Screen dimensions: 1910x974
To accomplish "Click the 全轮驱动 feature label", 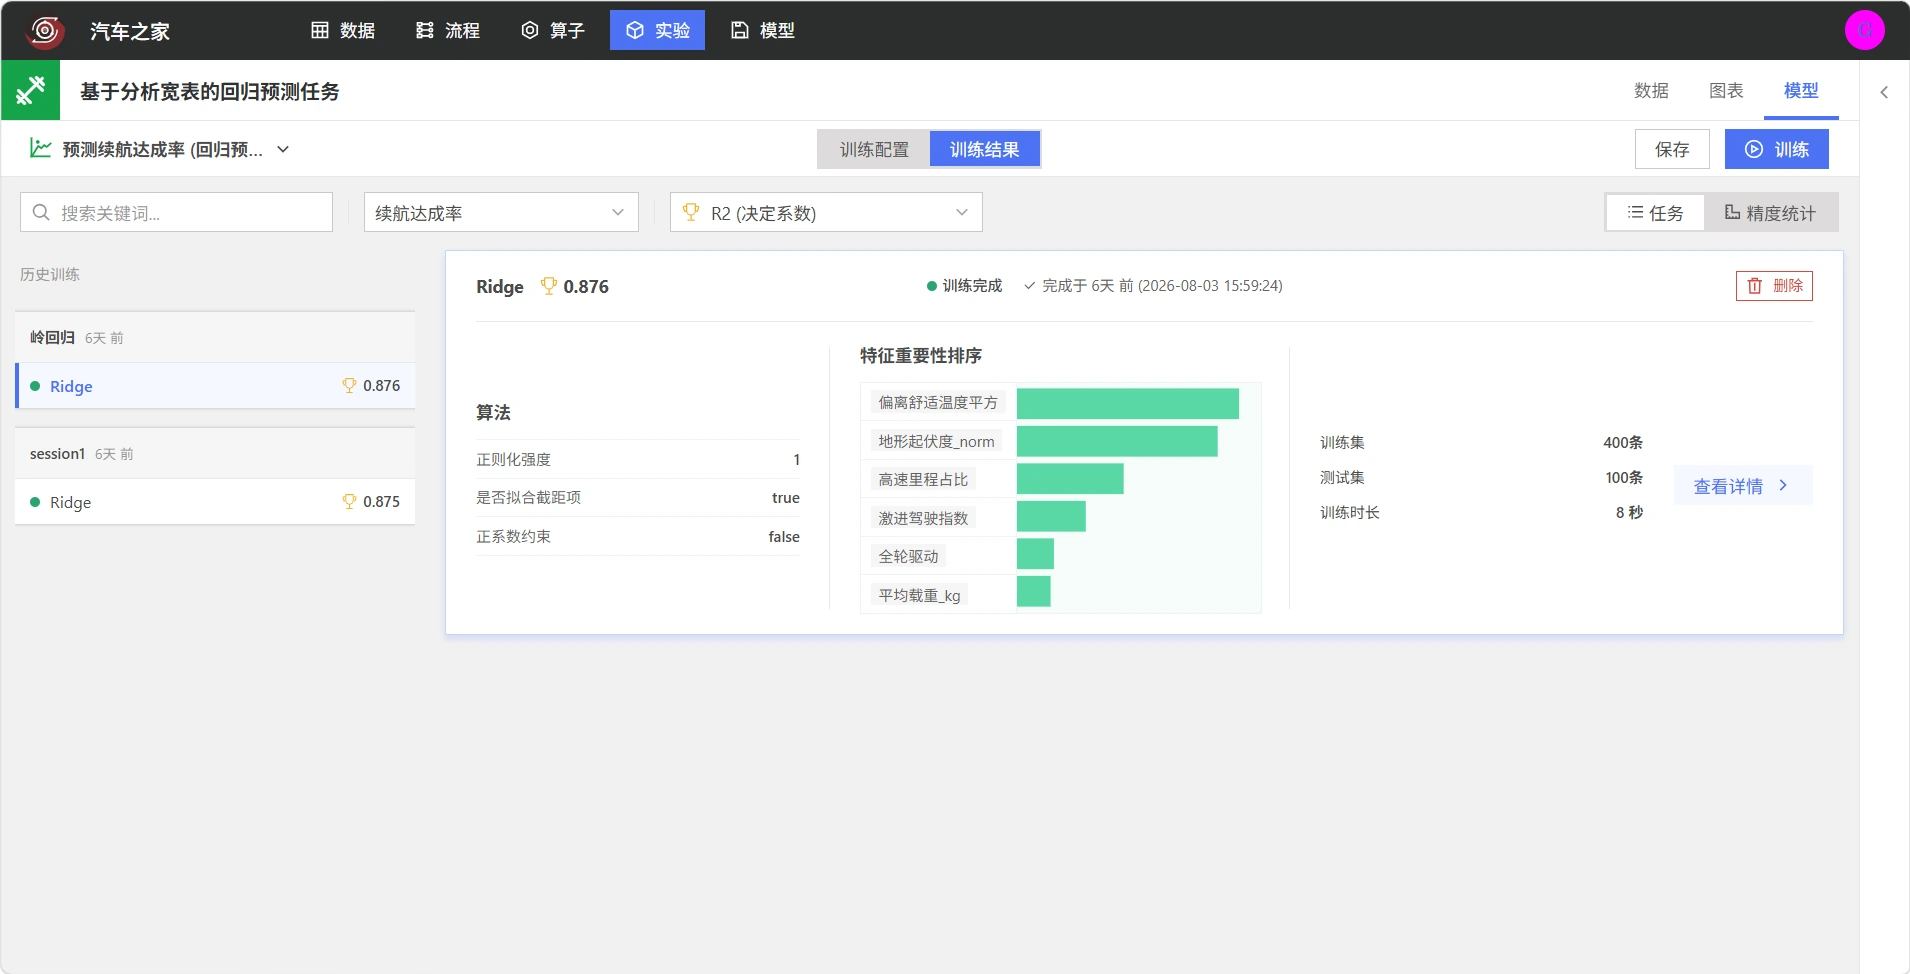I will point(908,556).
